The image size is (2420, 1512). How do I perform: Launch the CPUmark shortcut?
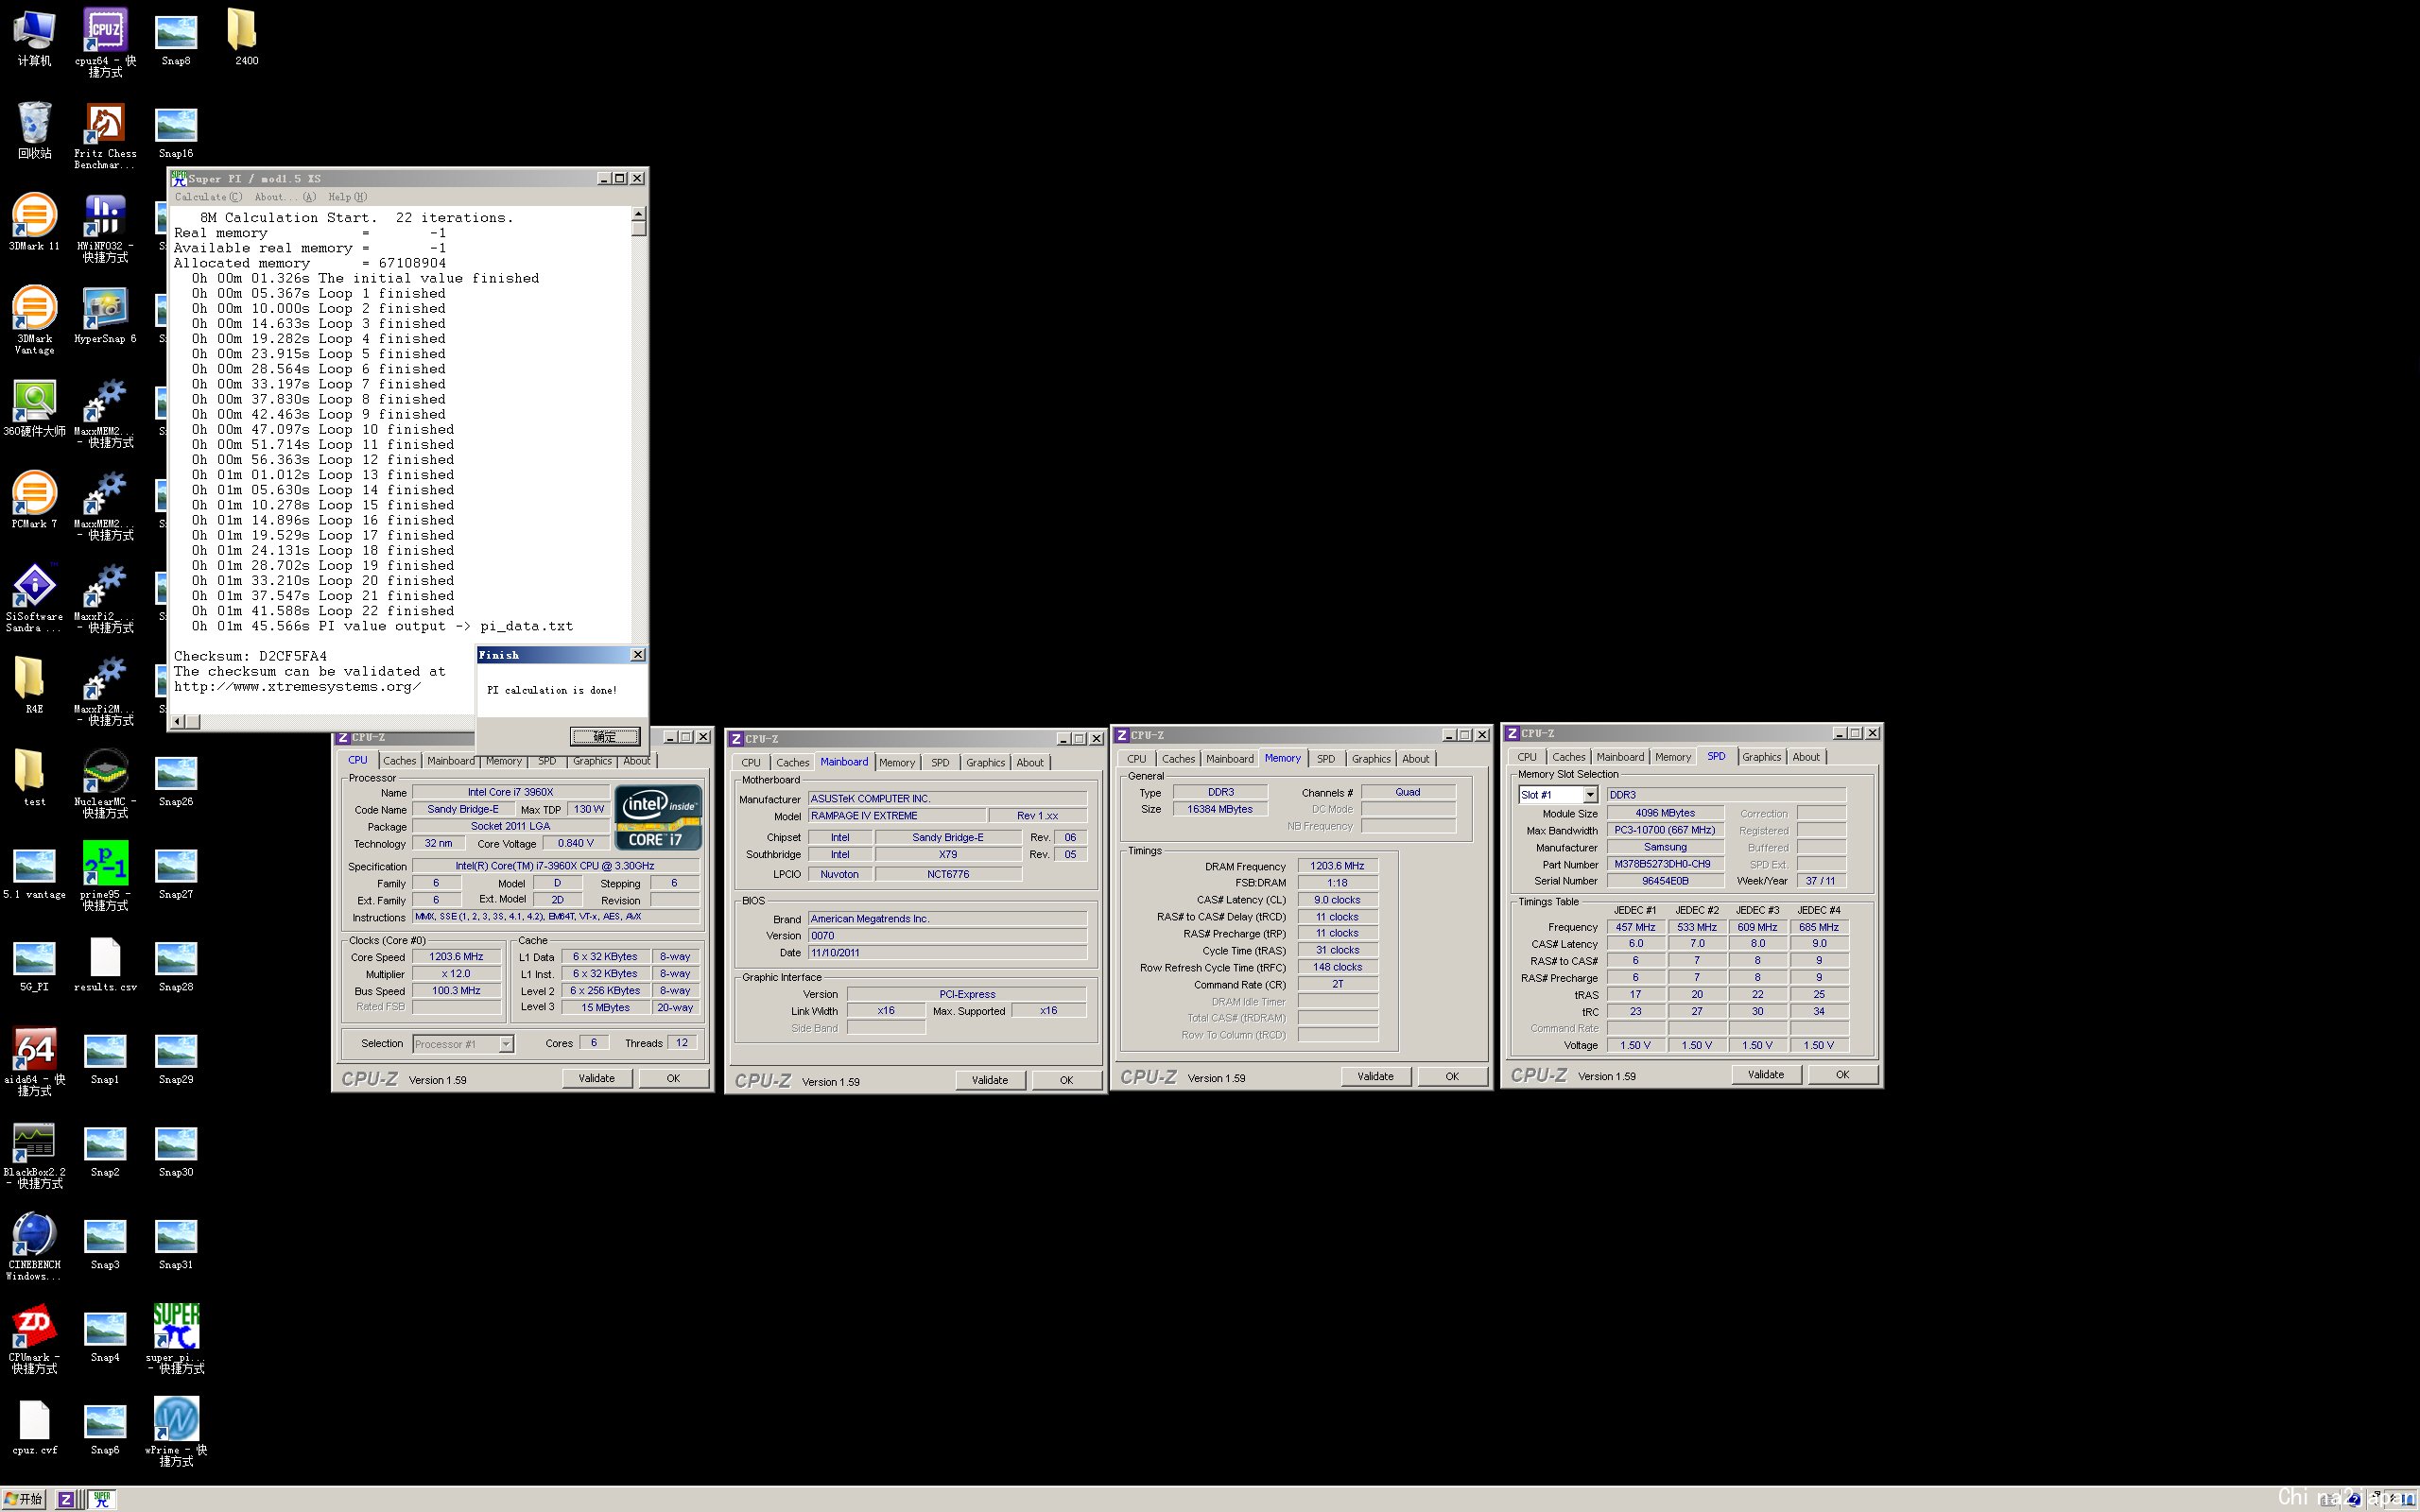tap(34, 1339)
